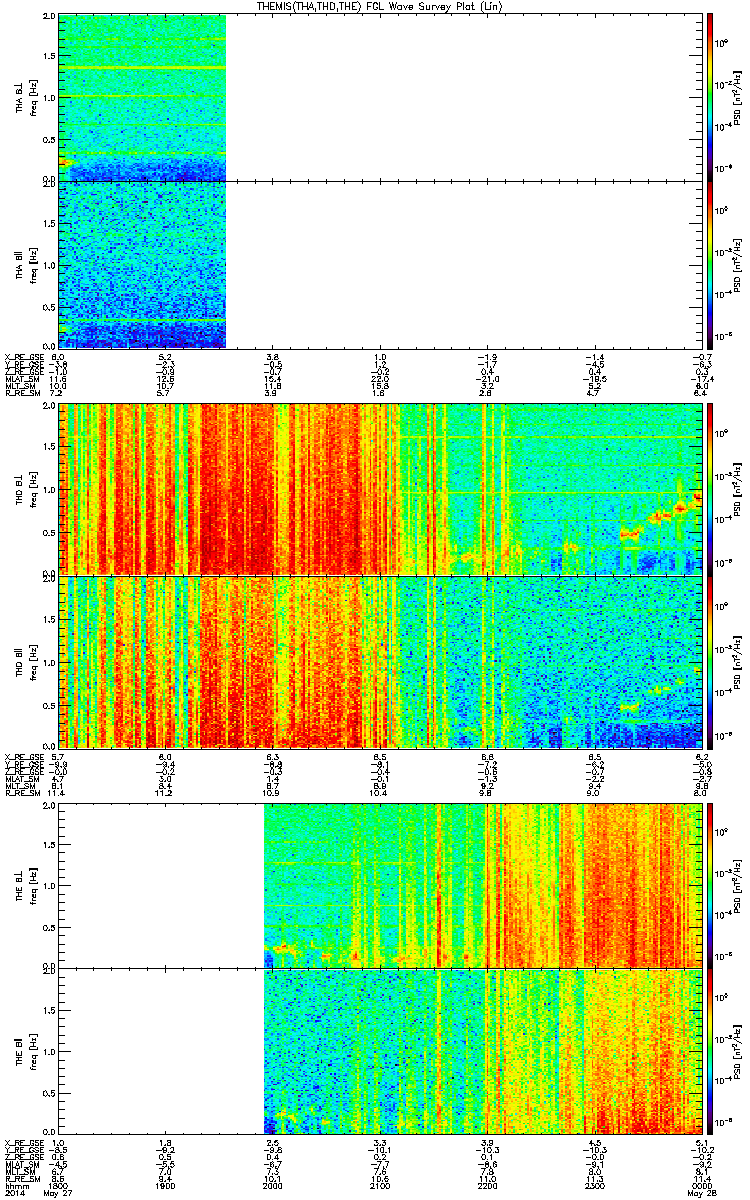This screenshot has height=1200, width=750.
Task: Click the 'THA BL freq [Hz]' axis label
Action: pos(26,97)
